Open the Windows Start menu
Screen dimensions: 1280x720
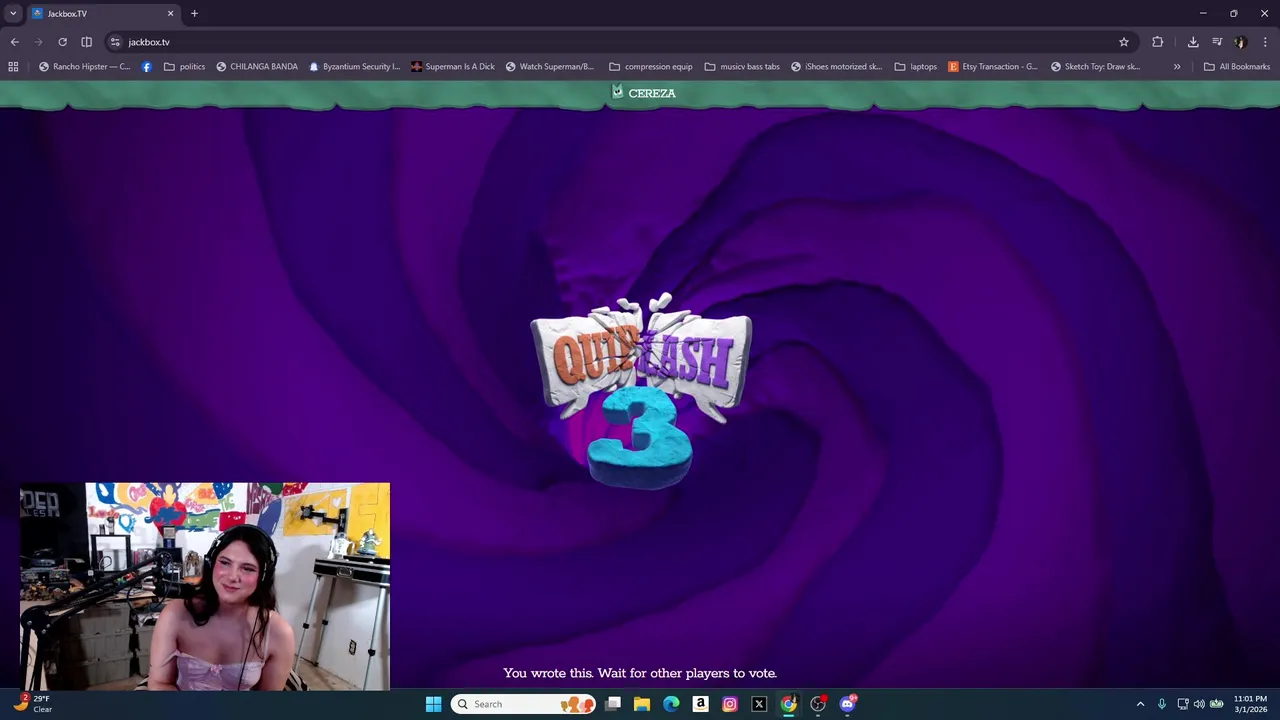(433, 704)
